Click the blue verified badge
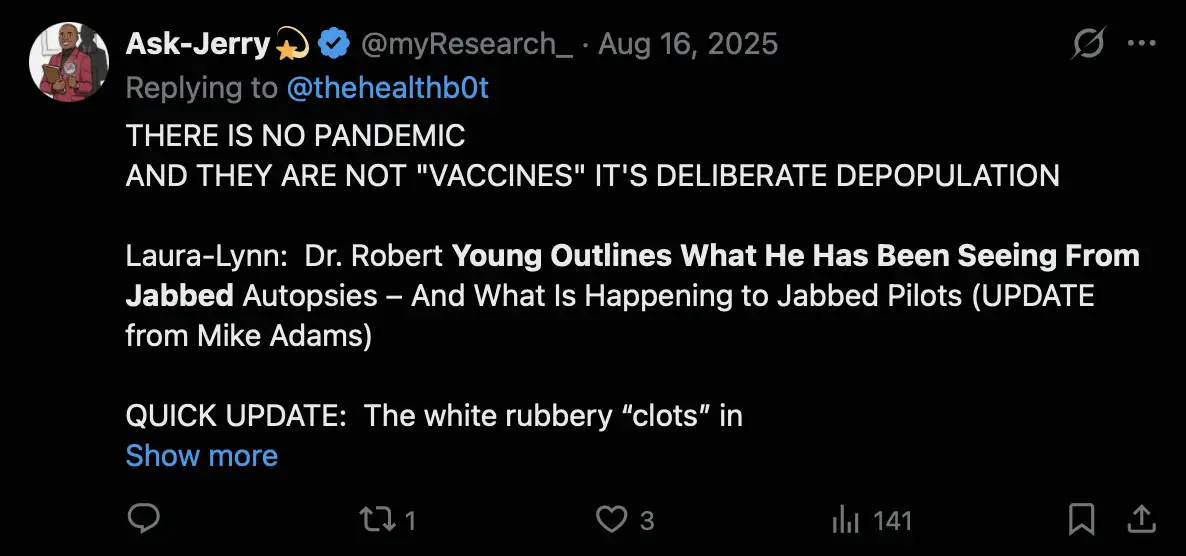 point(333,44)
